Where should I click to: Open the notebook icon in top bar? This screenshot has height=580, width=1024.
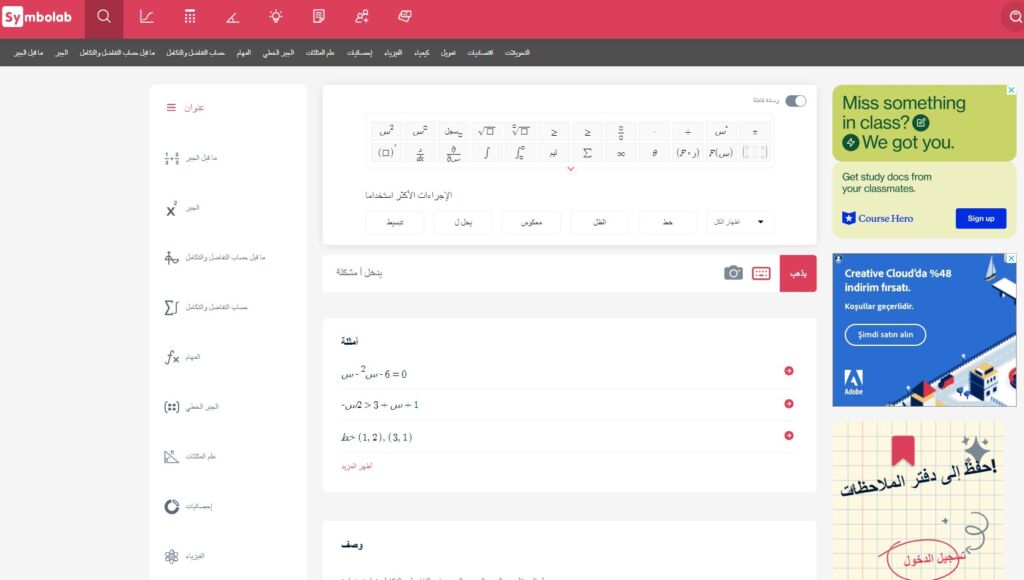319,17
